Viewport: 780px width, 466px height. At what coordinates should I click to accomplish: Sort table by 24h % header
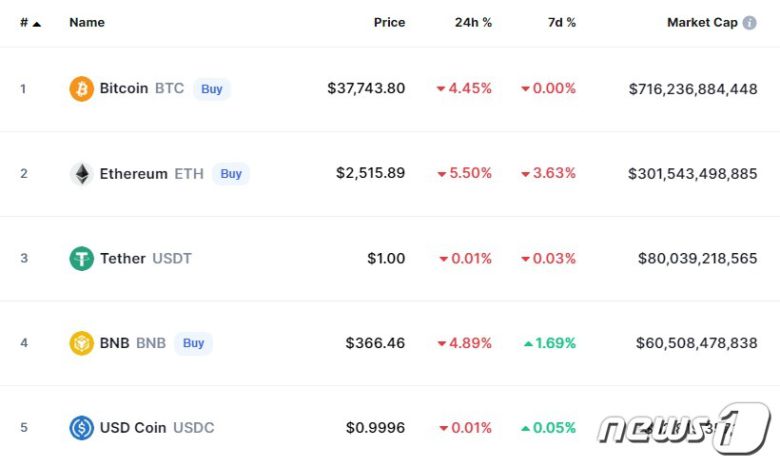(473, 22)
